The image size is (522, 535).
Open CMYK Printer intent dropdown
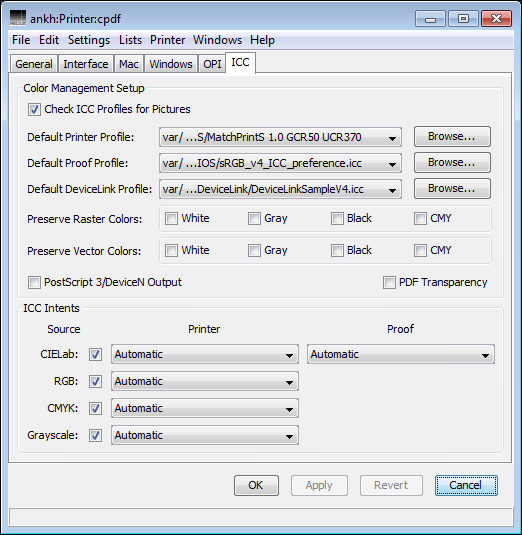tap(205, 408)
